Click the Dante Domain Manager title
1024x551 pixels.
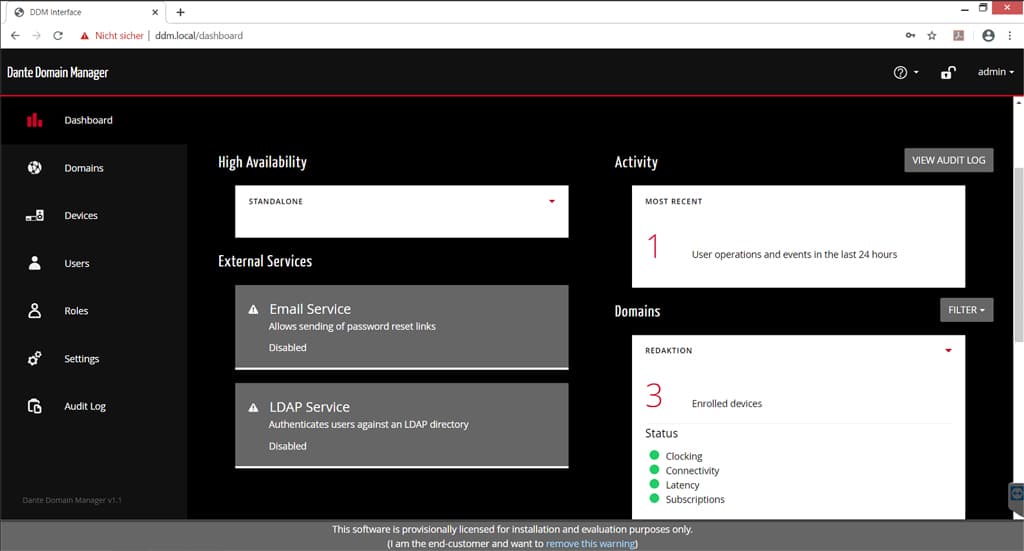coord(57,72)
